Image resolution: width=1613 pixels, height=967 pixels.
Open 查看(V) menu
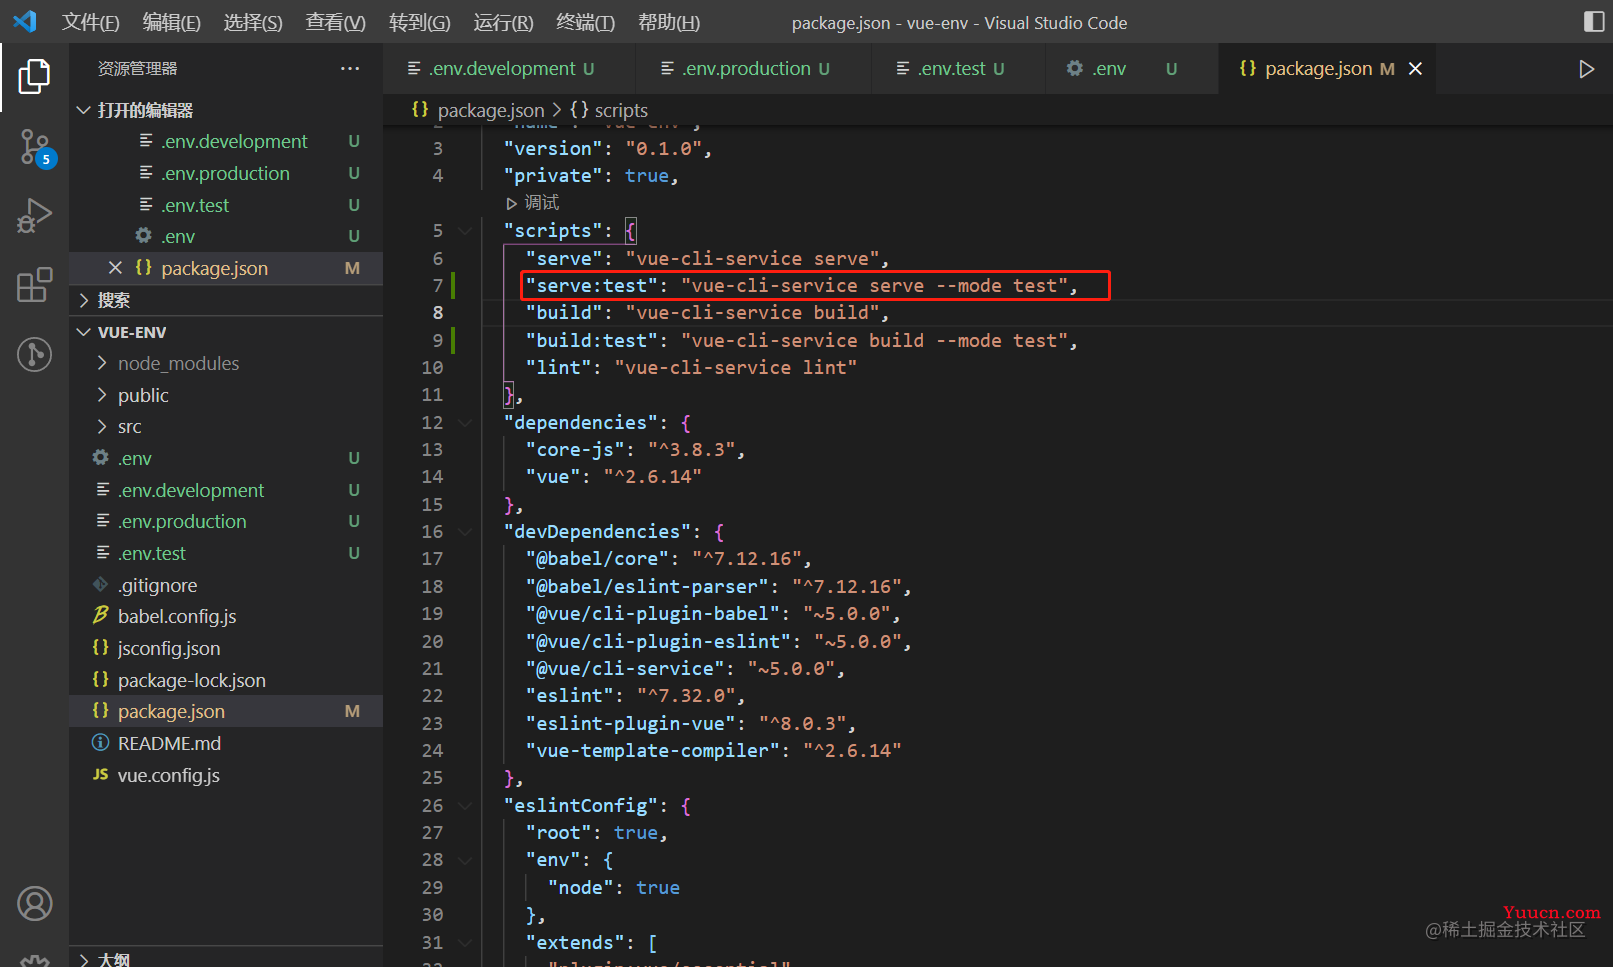[335, 22]
